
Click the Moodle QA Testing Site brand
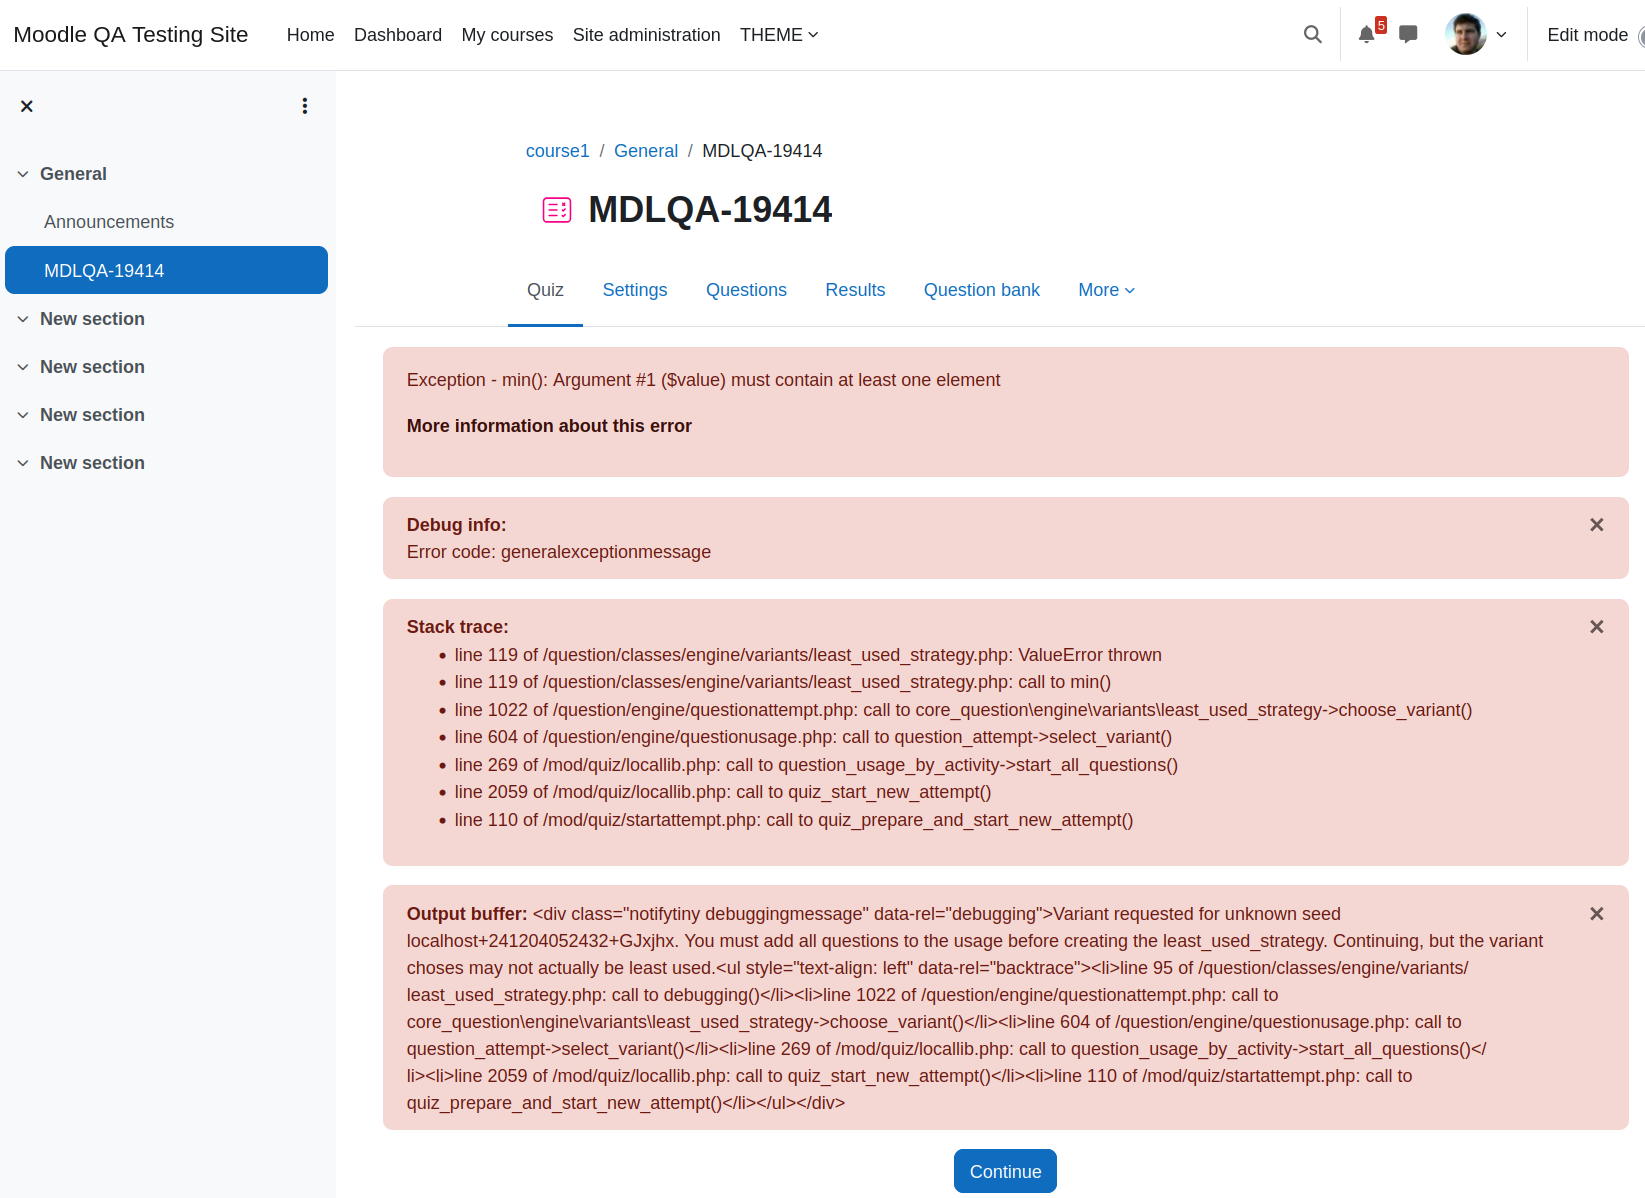[131, 35]
